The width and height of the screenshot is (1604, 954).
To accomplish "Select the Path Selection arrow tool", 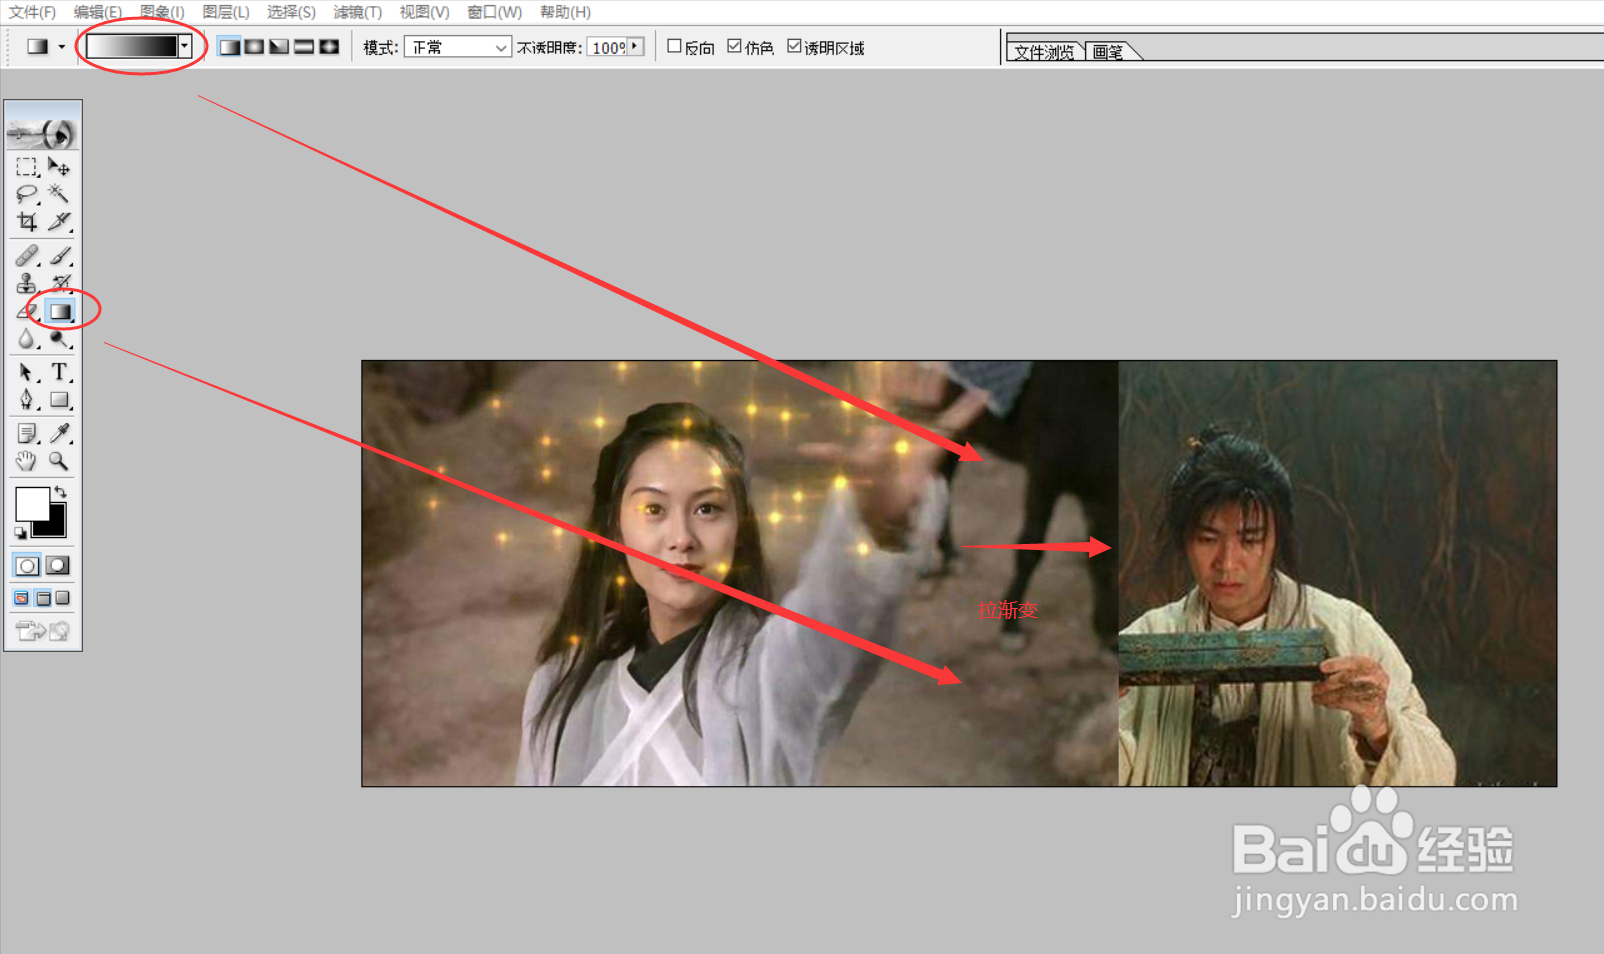I will 27,373.
